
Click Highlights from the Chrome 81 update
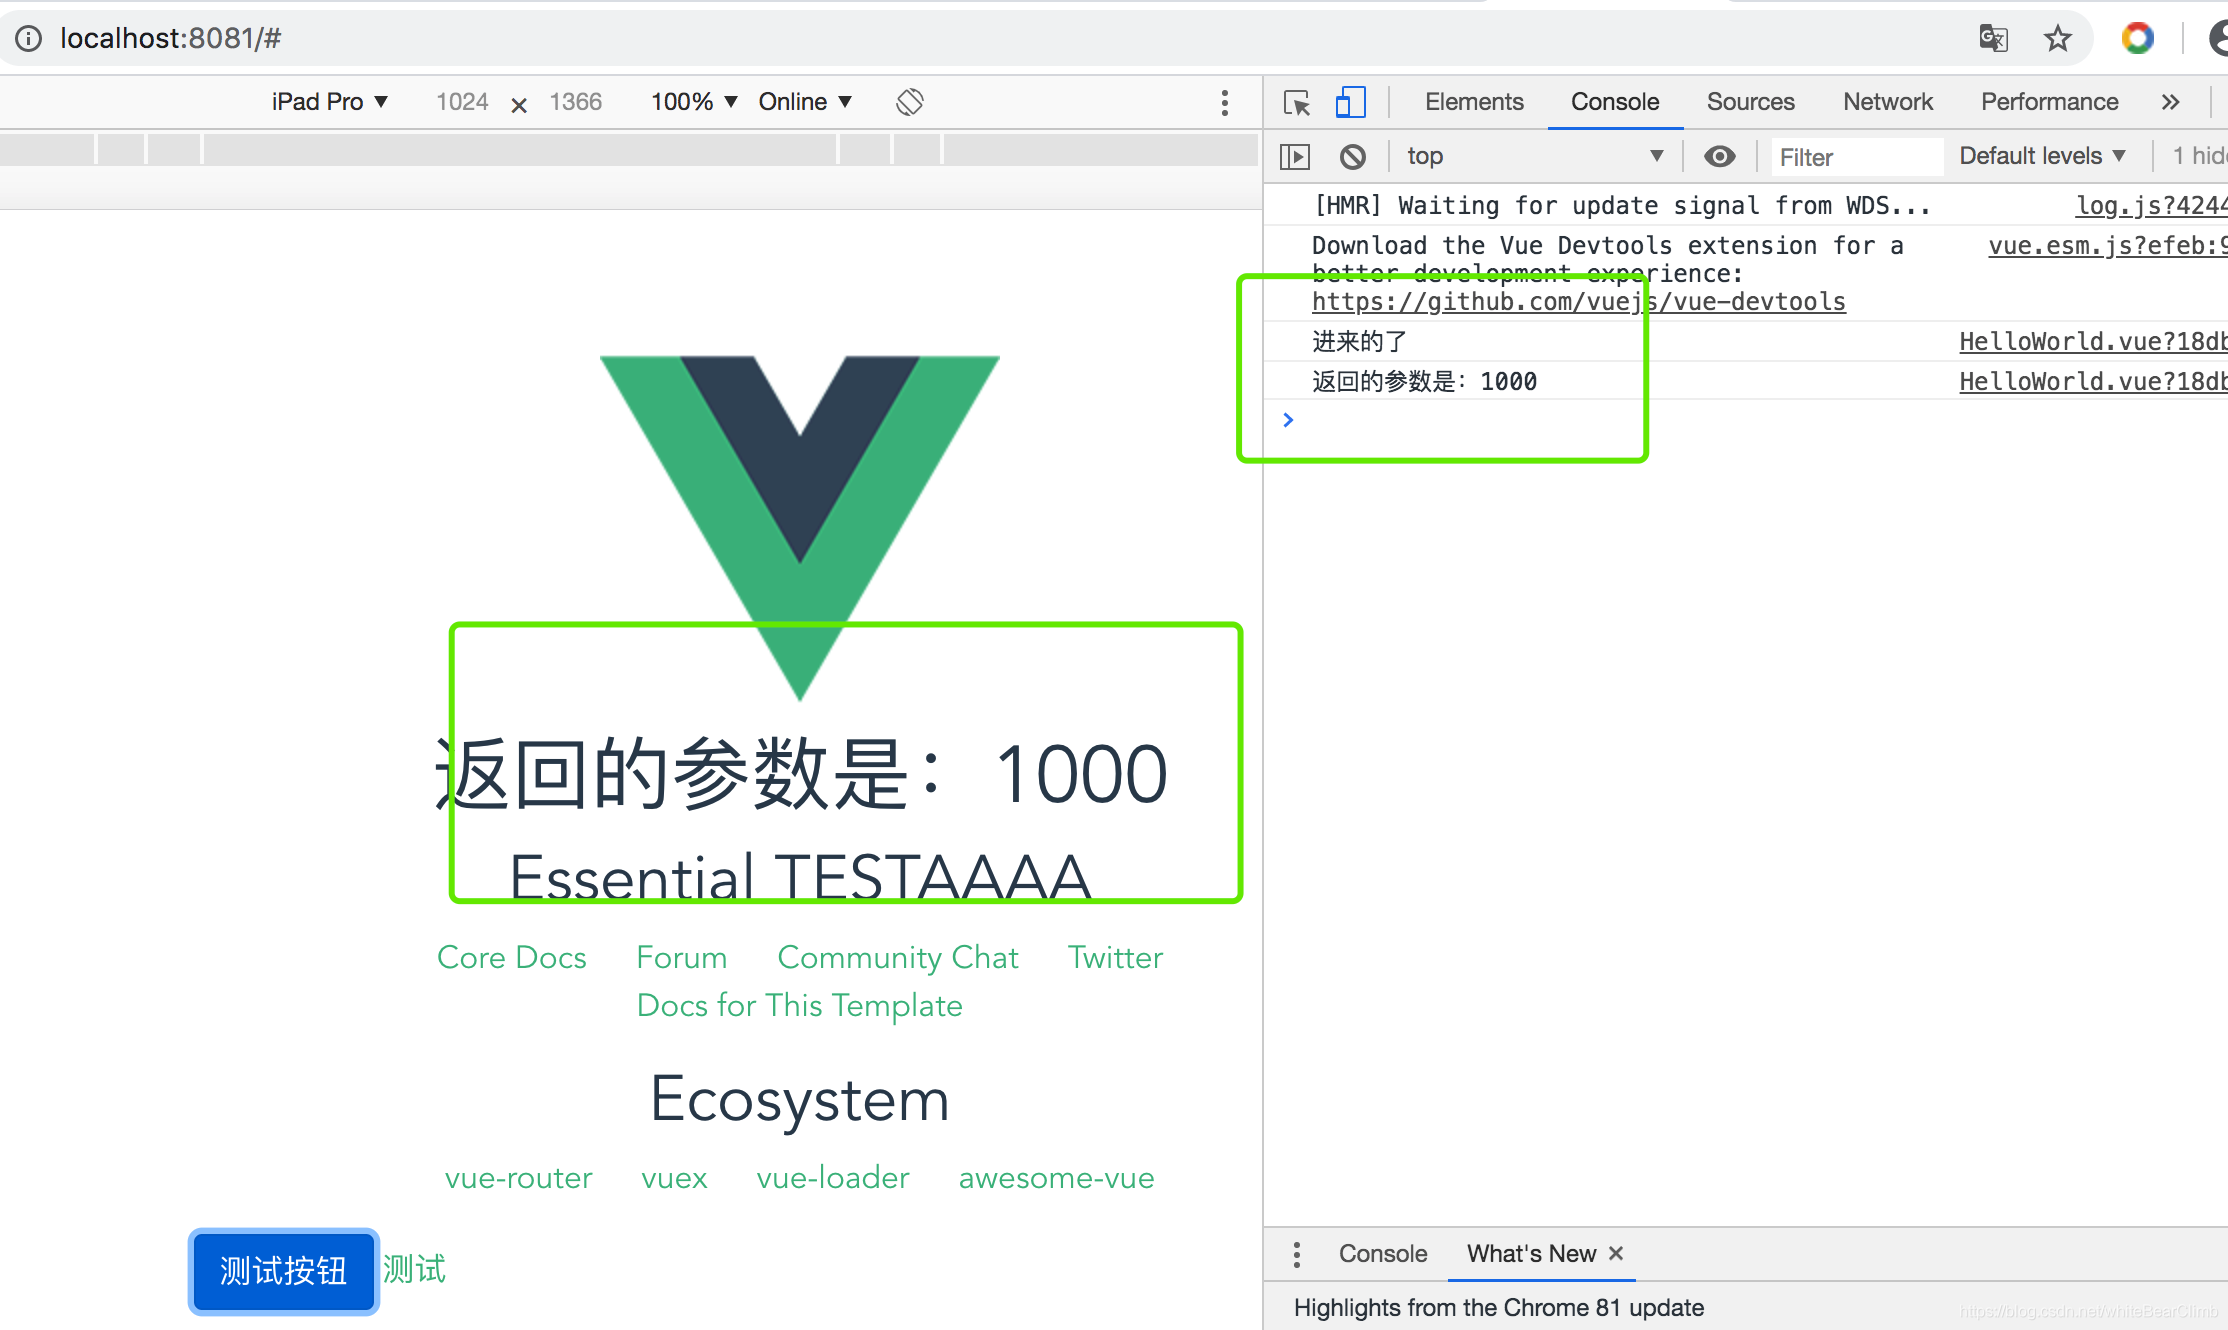click(x=1498, y=1307)
